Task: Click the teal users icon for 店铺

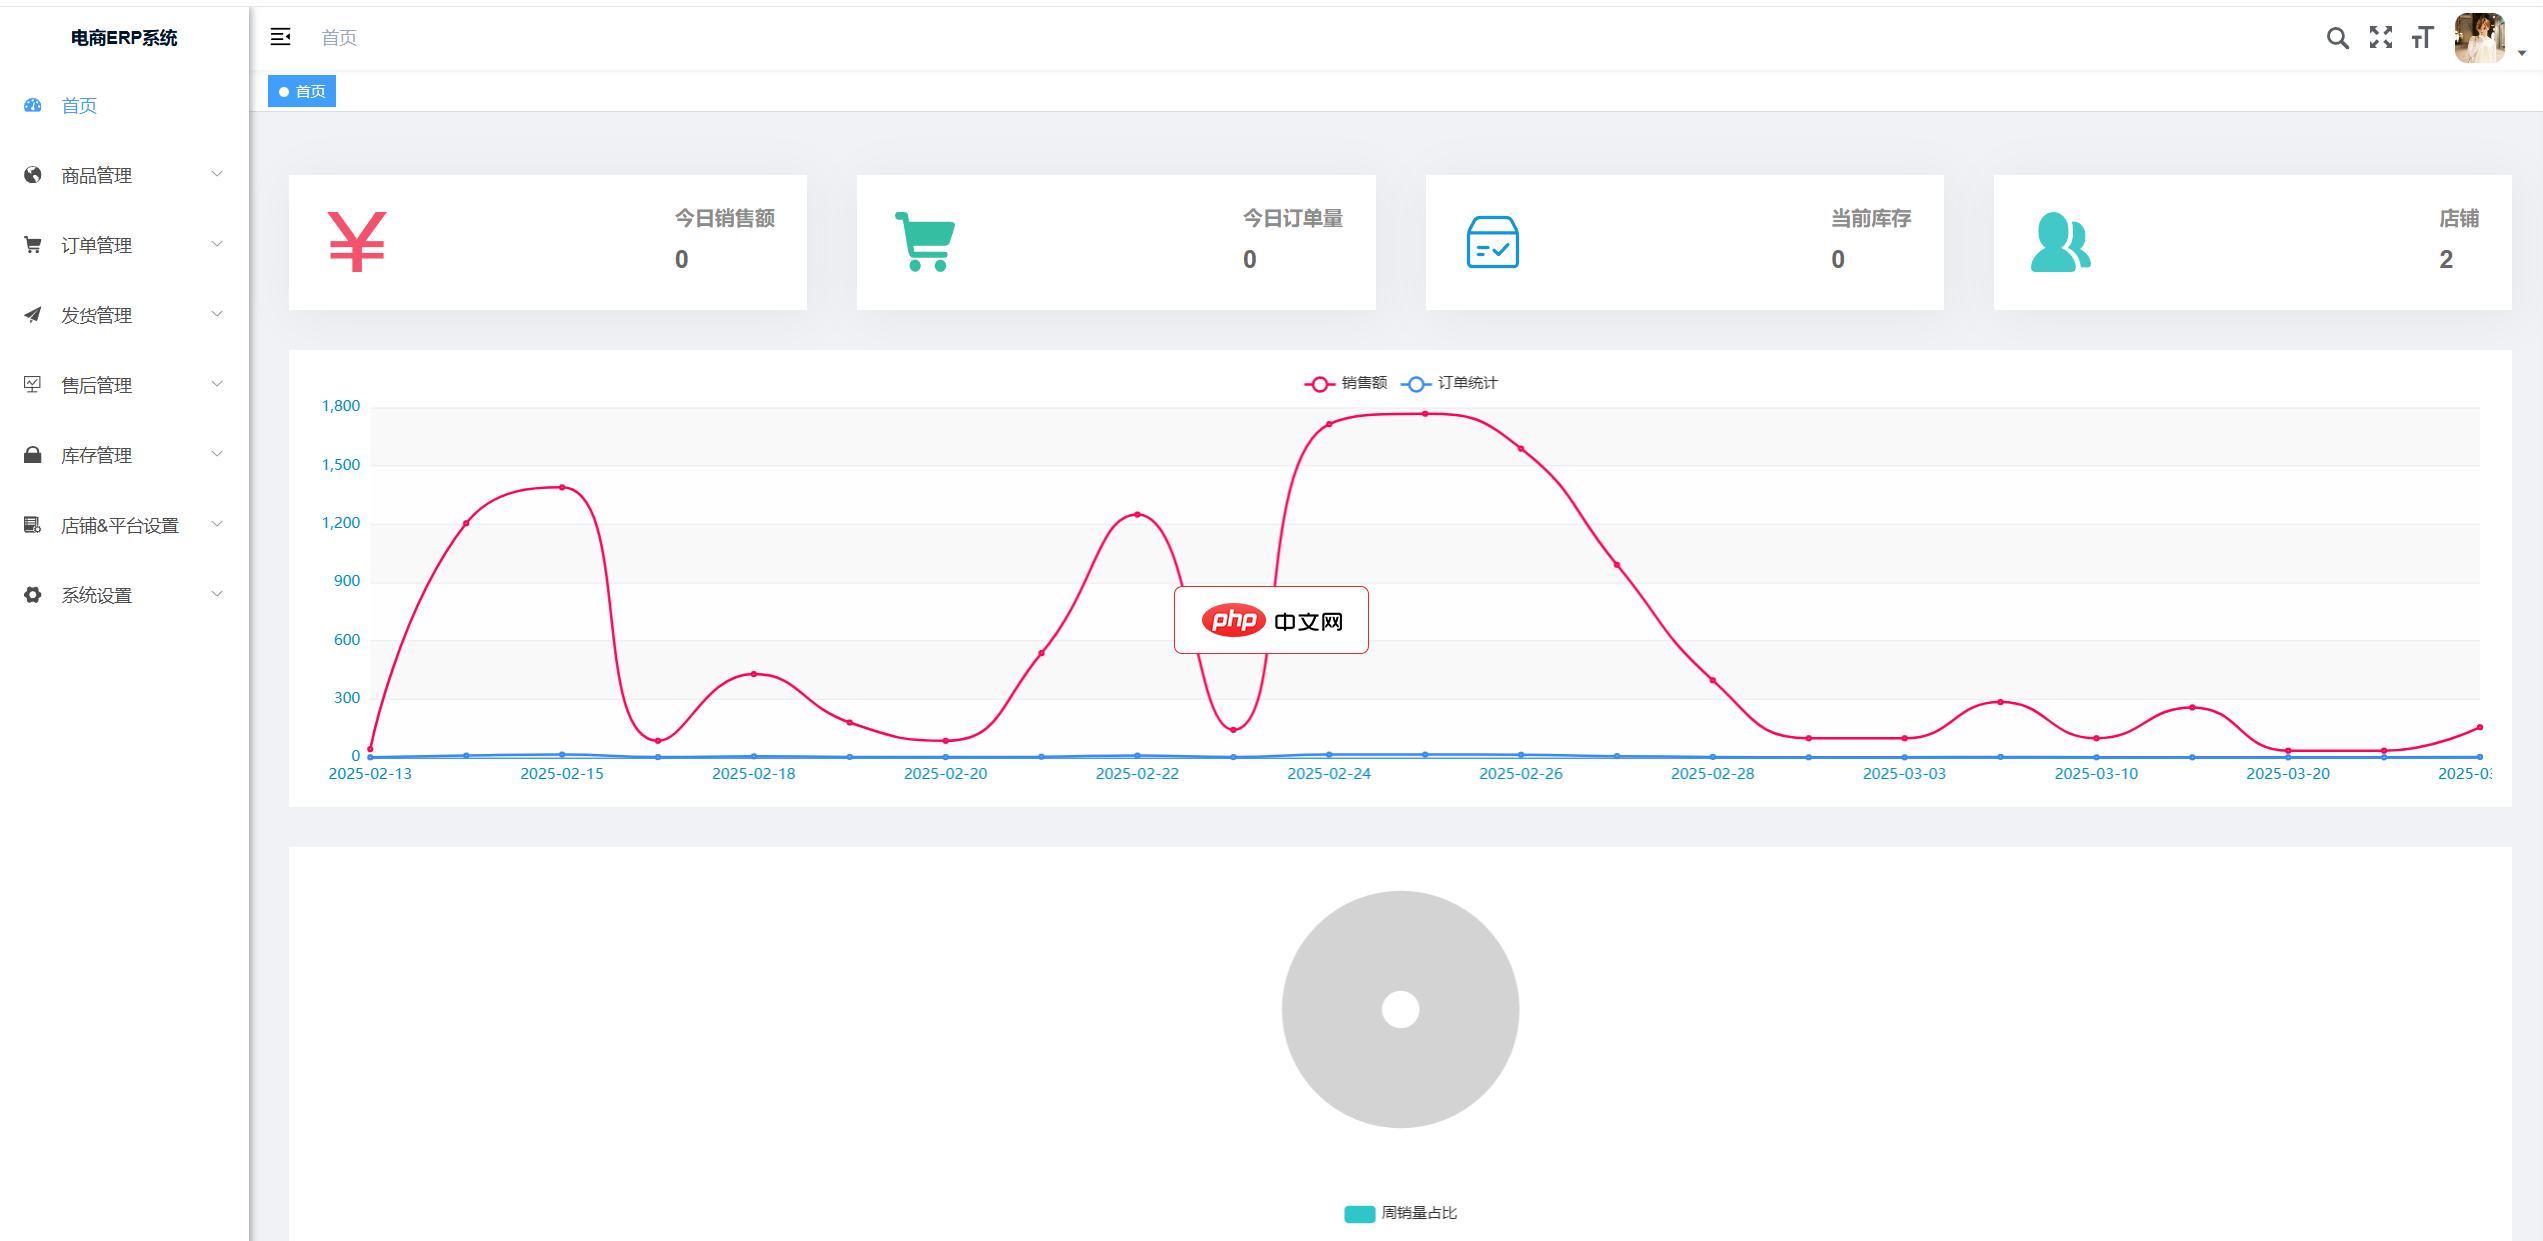Action: pyautogui.click(x=2061, y=242)
